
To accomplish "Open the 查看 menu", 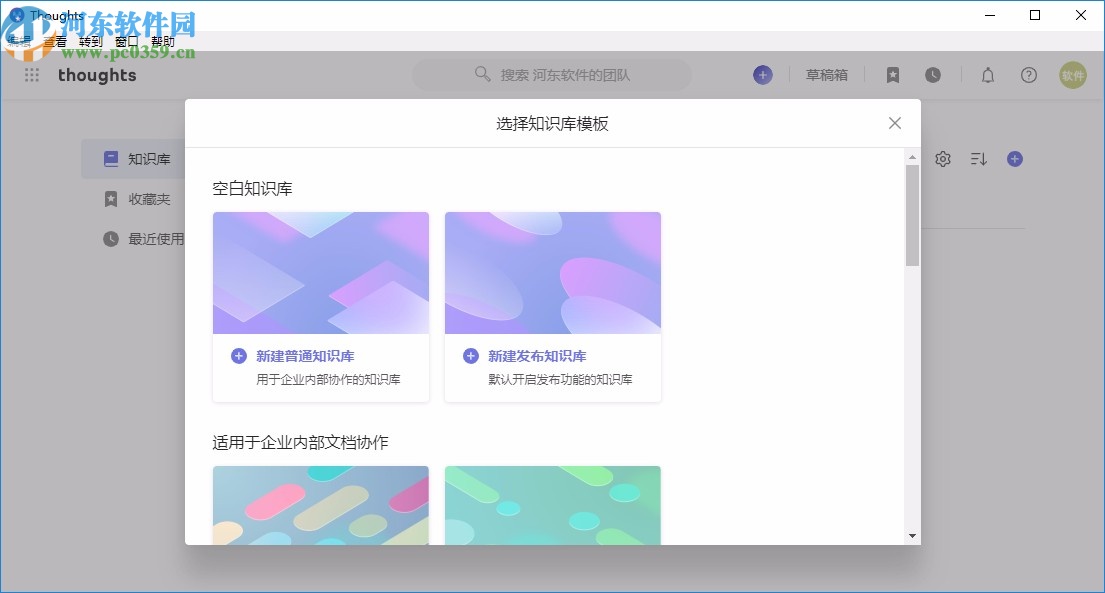I will 55,41.
